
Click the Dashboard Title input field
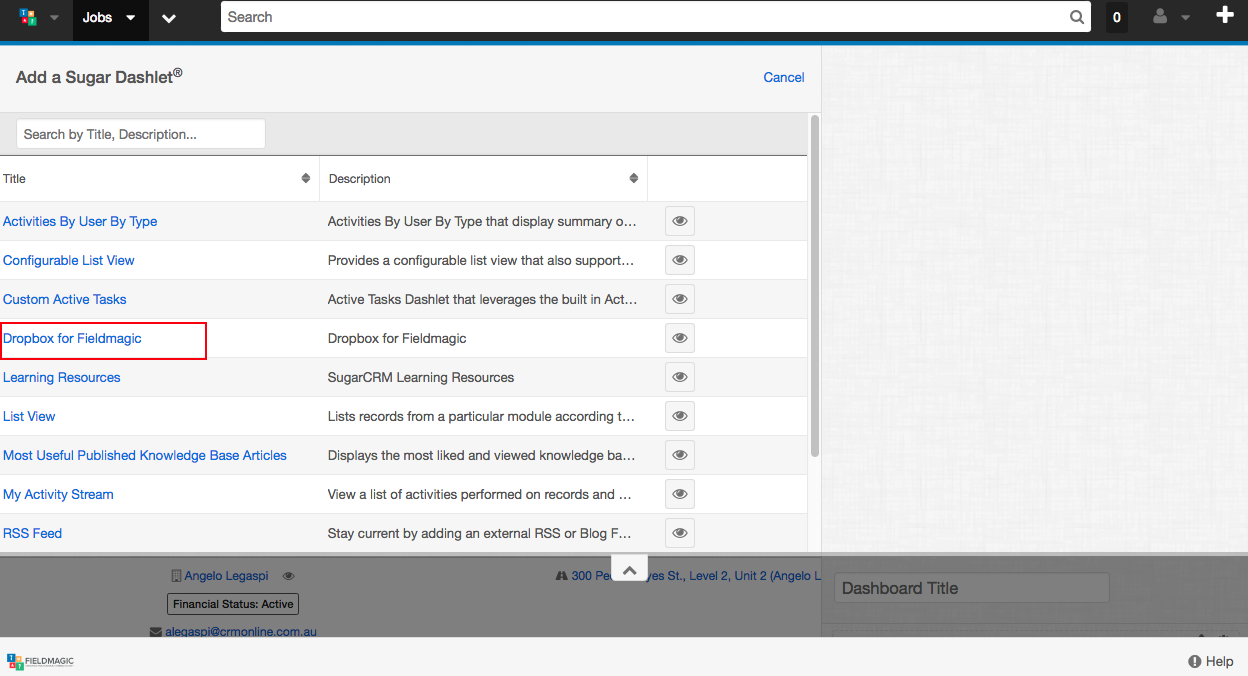coord(972,588)
